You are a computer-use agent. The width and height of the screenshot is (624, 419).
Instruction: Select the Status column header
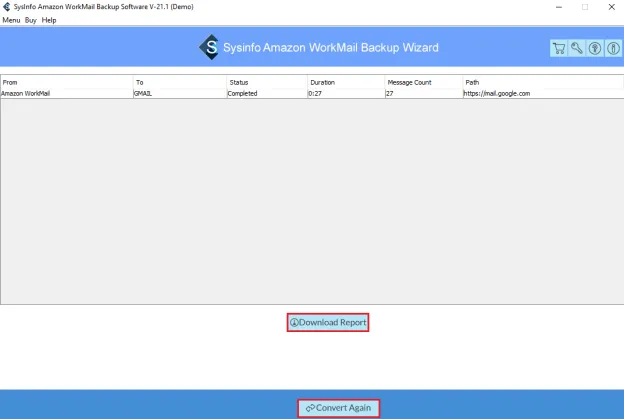267,82
